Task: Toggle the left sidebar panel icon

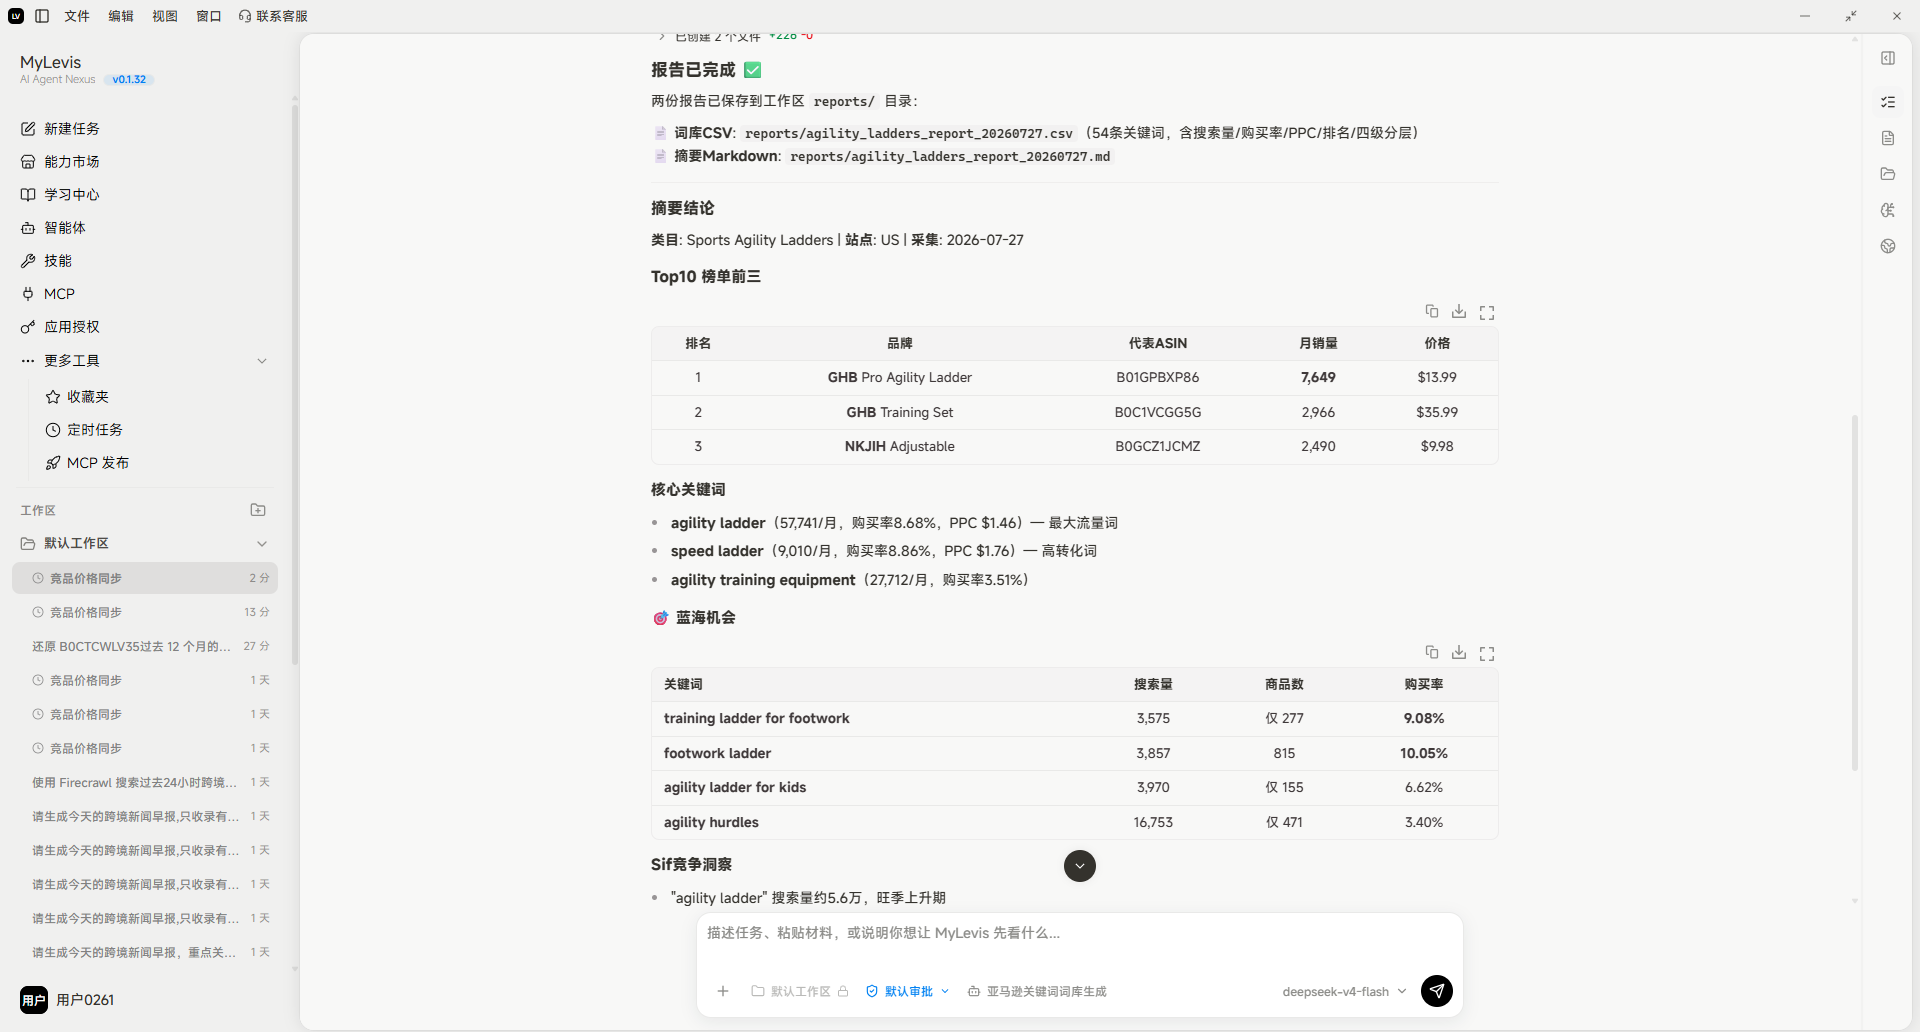Action: pos(42,16)
